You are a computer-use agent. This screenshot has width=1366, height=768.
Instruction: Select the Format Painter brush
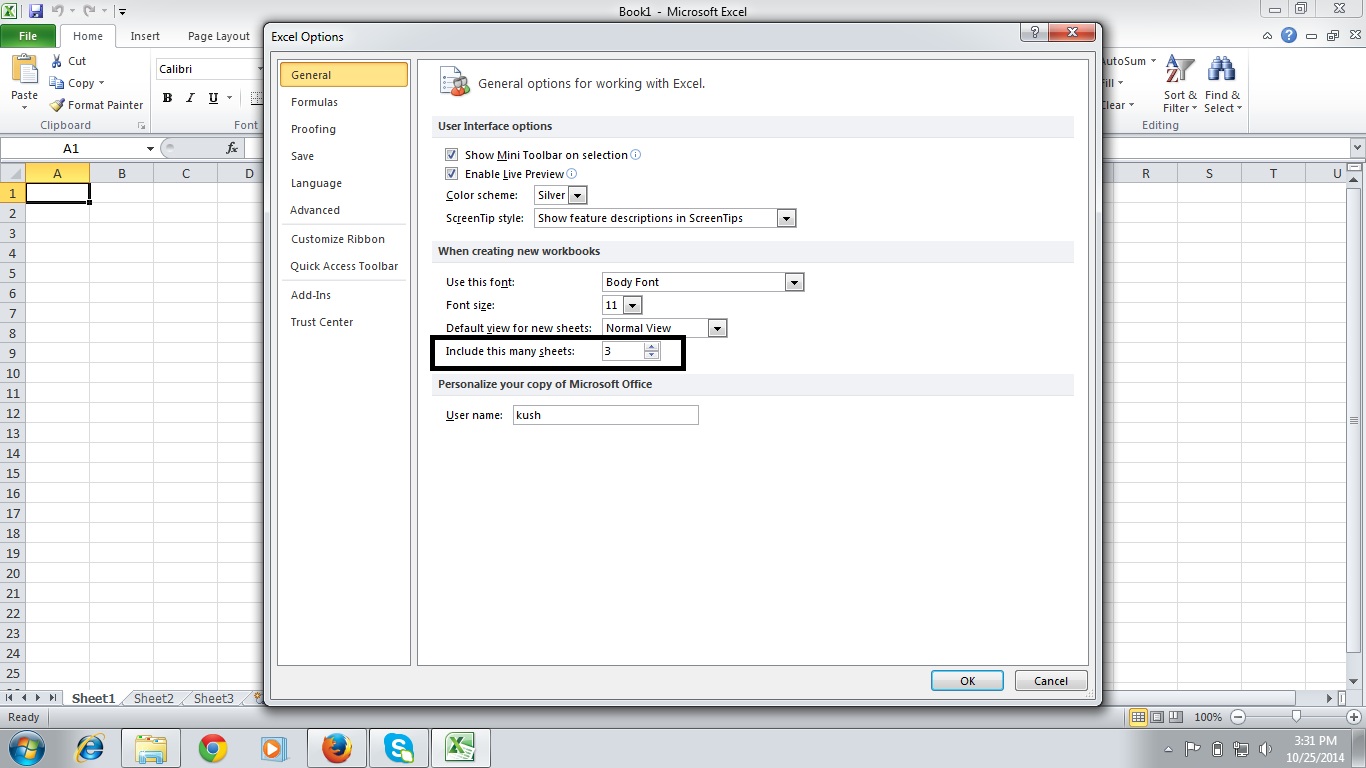(57, 105)
